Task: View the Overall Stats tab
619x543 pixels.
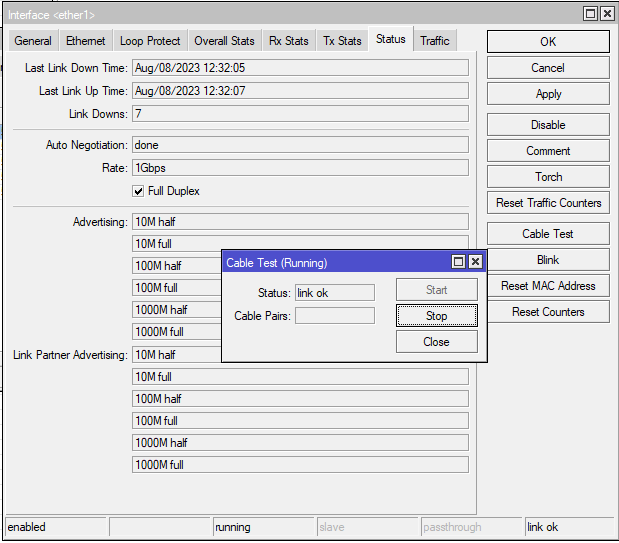Action: point(224,41)
